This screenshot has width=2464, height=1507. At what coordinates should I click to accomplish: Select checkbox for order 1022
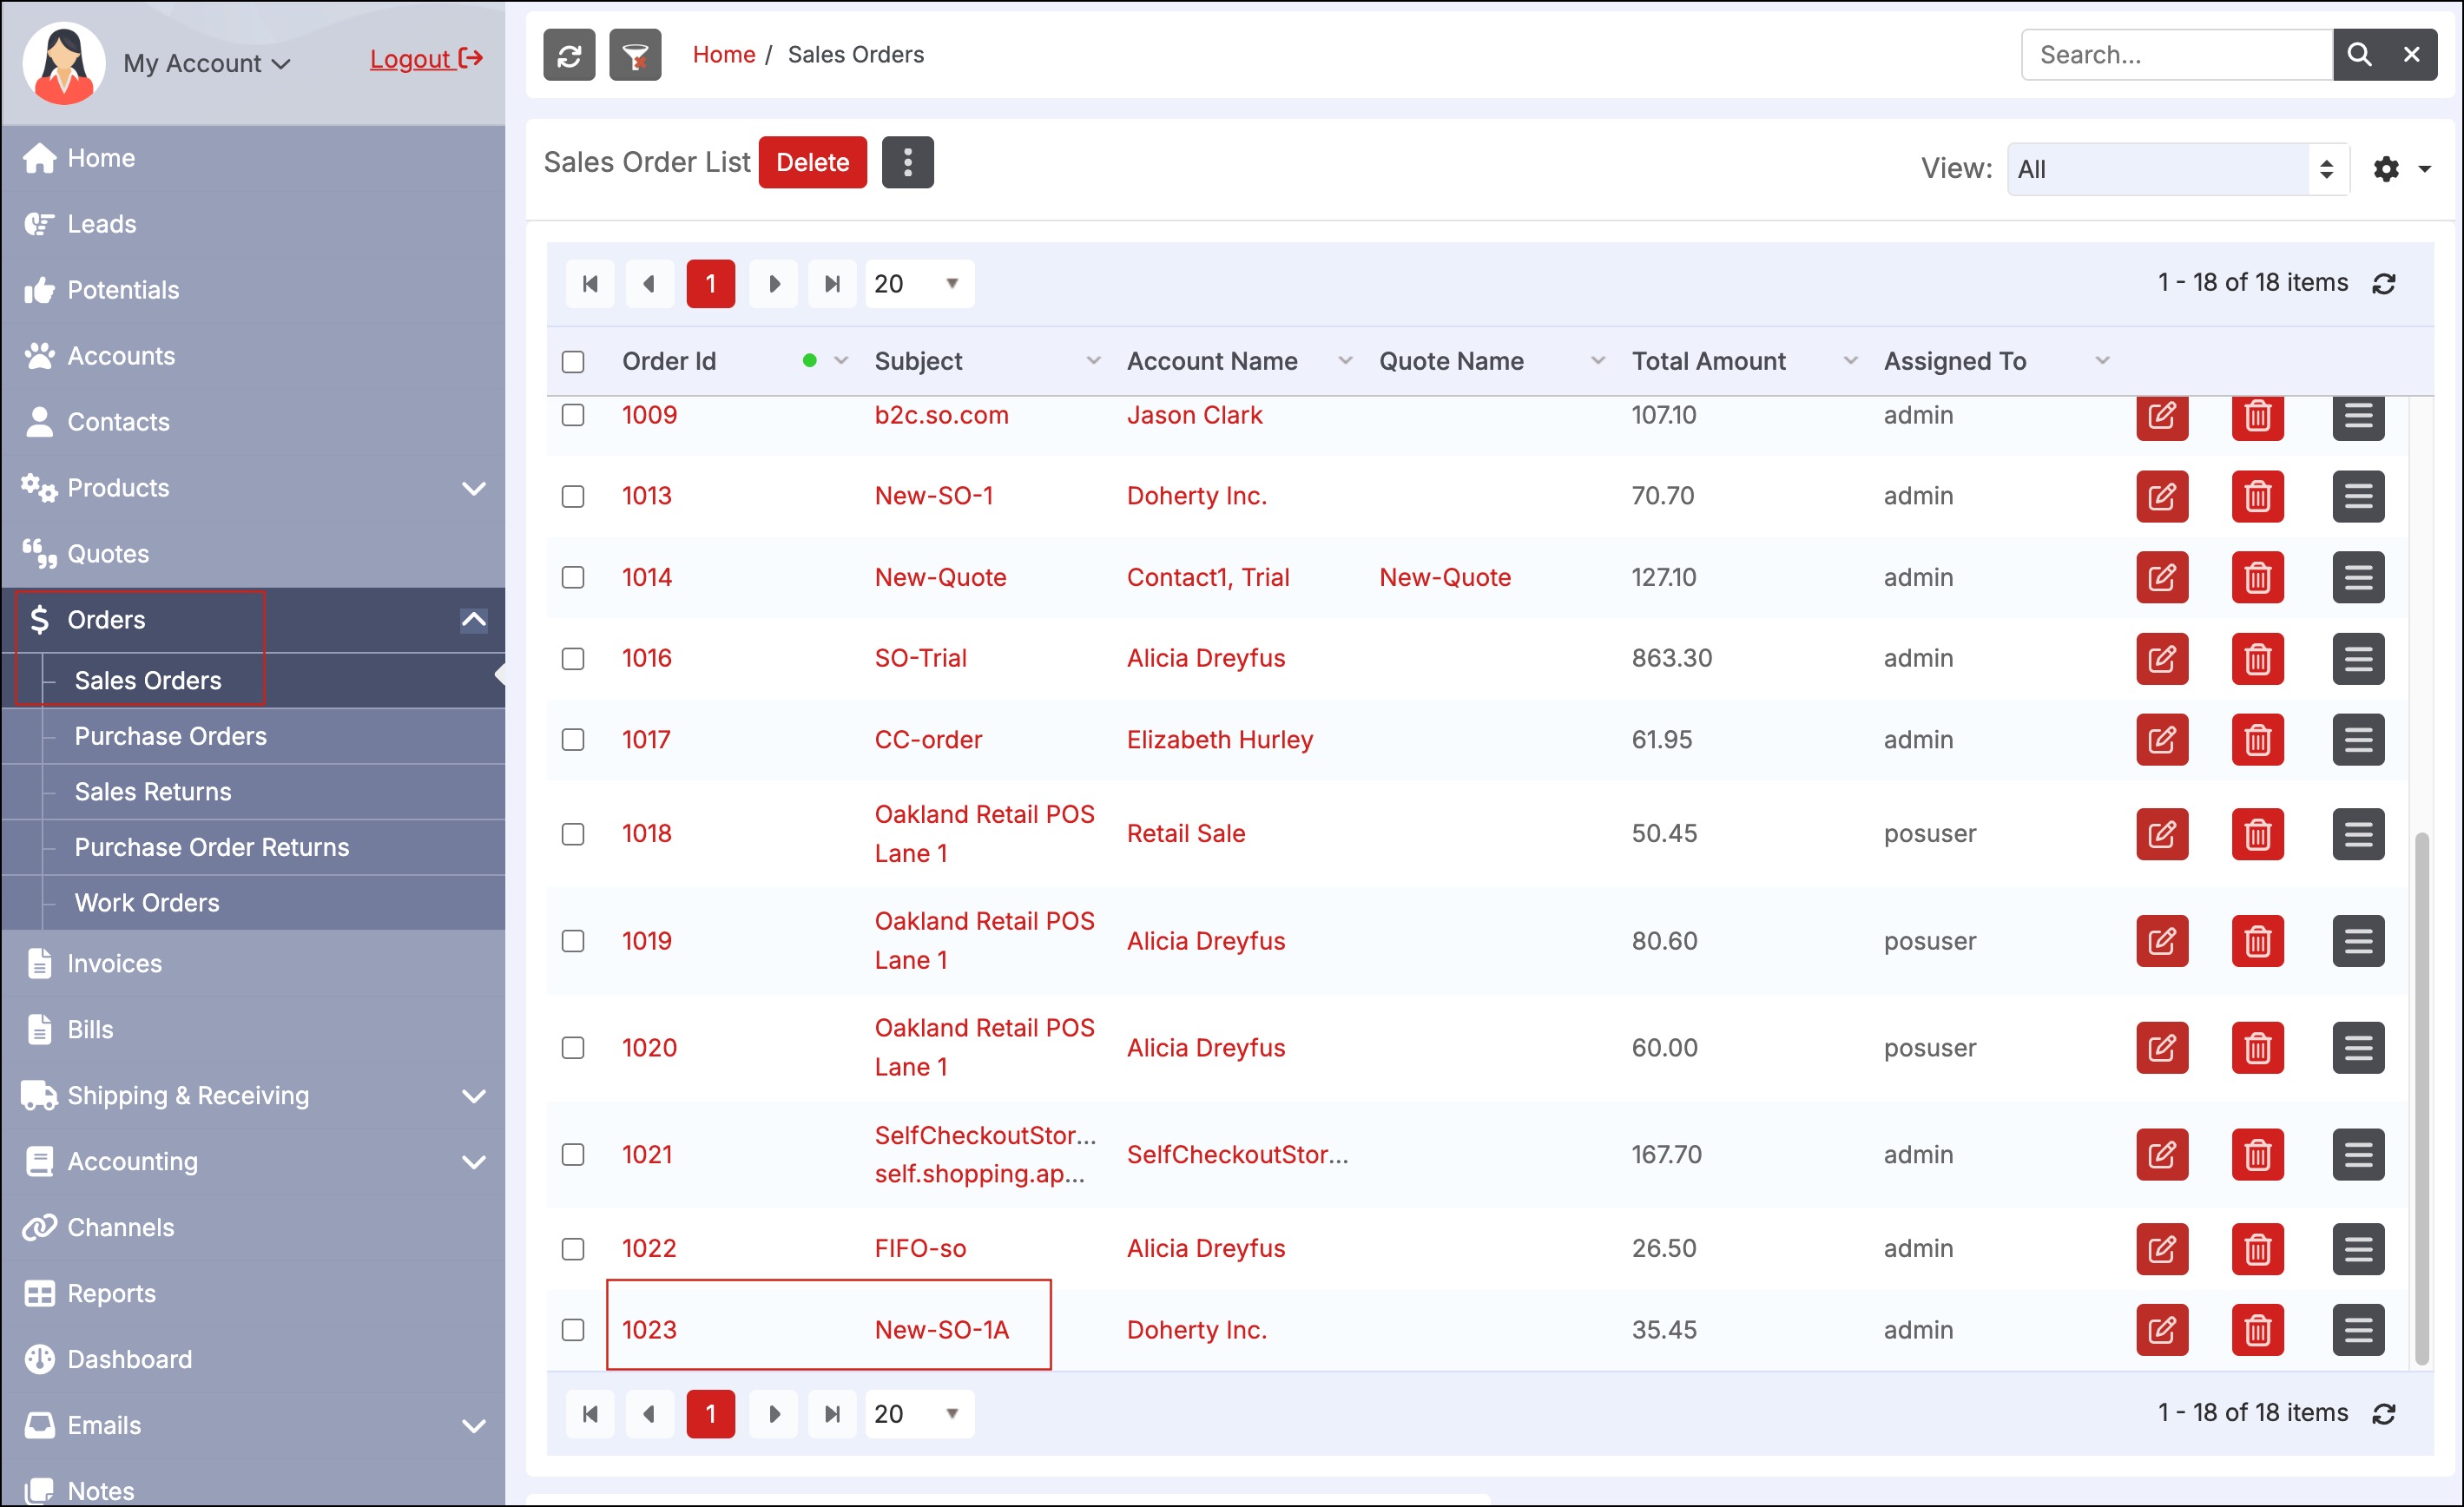click(x=573, y=1249)
